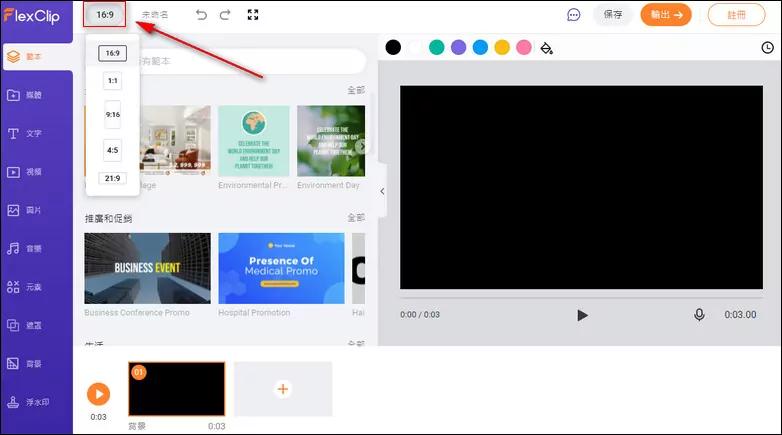Click the 註冊 sign up button
Image resolution: width=782 pixels, height=435 pixels.
pos(736,15)
